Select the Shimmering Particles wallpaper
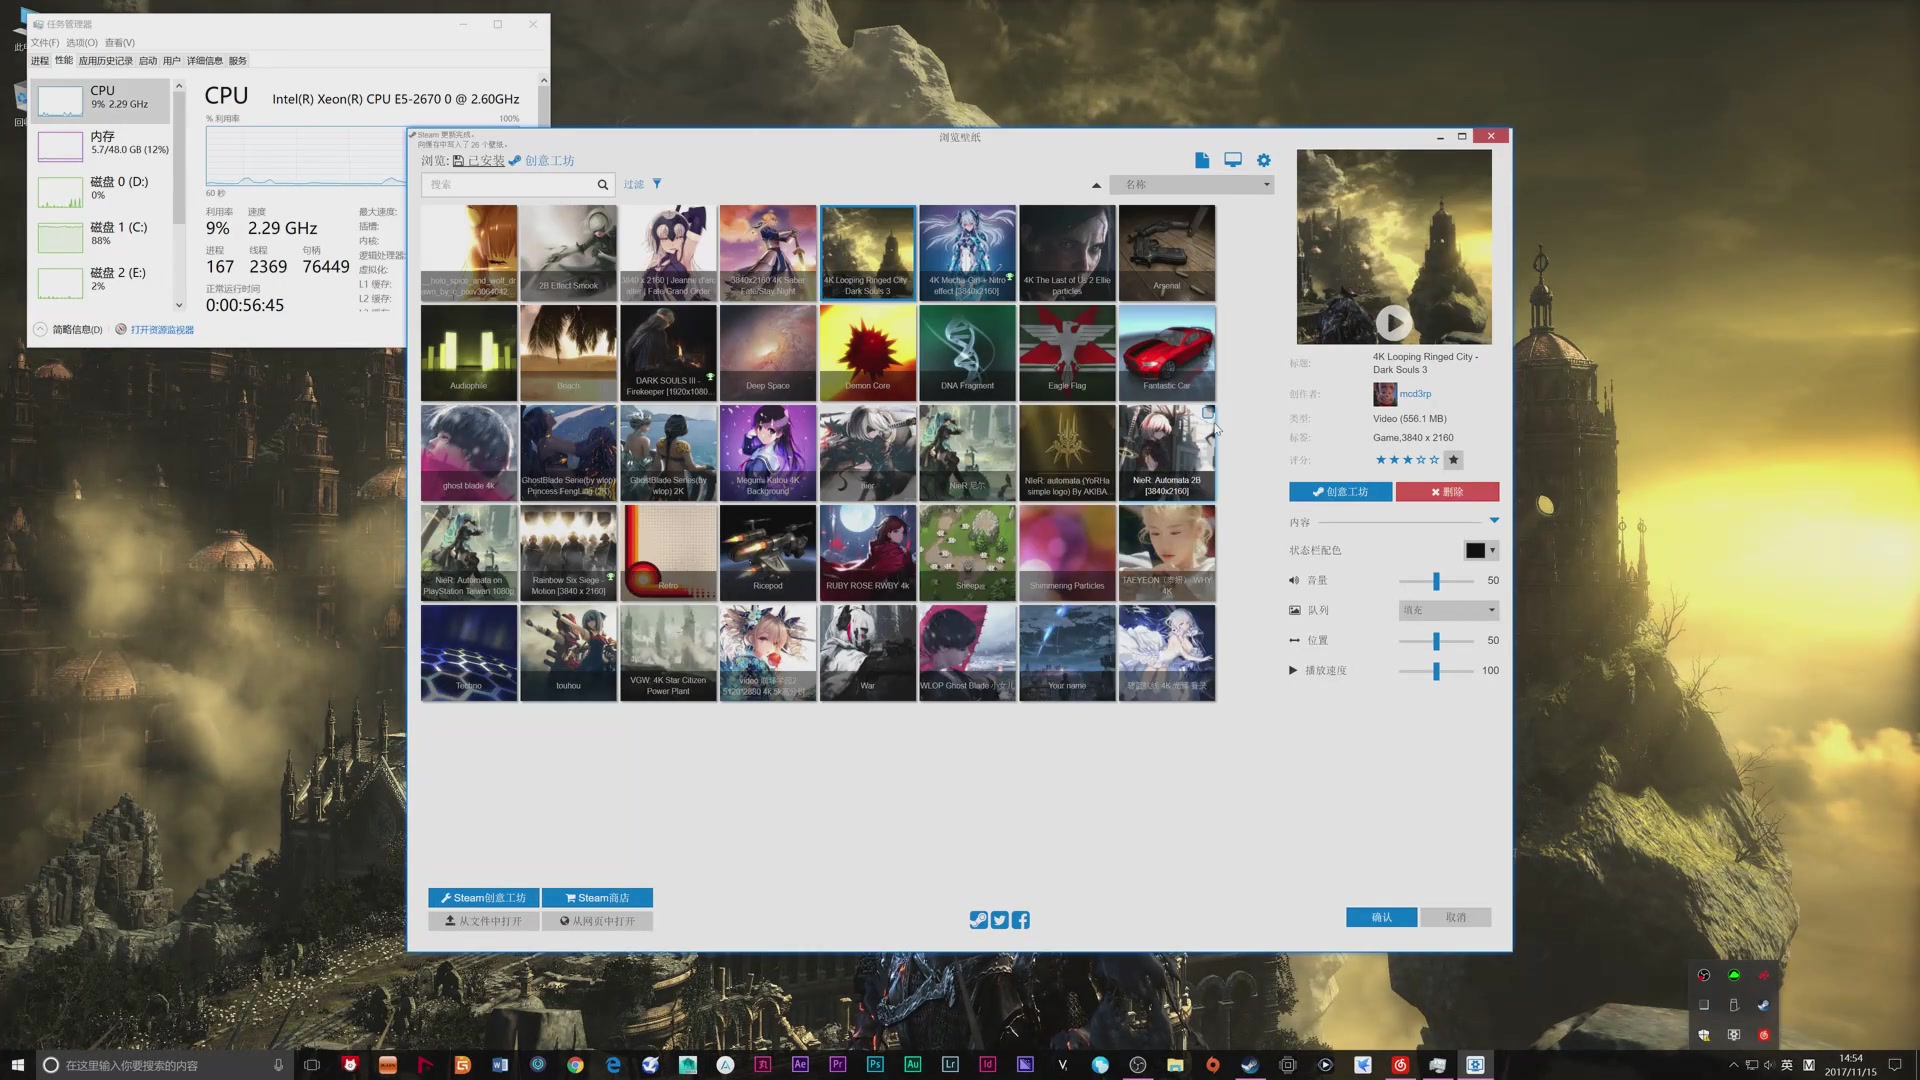Image resolution: width=1920 pixels, height=1080 pixels. 1067,553
